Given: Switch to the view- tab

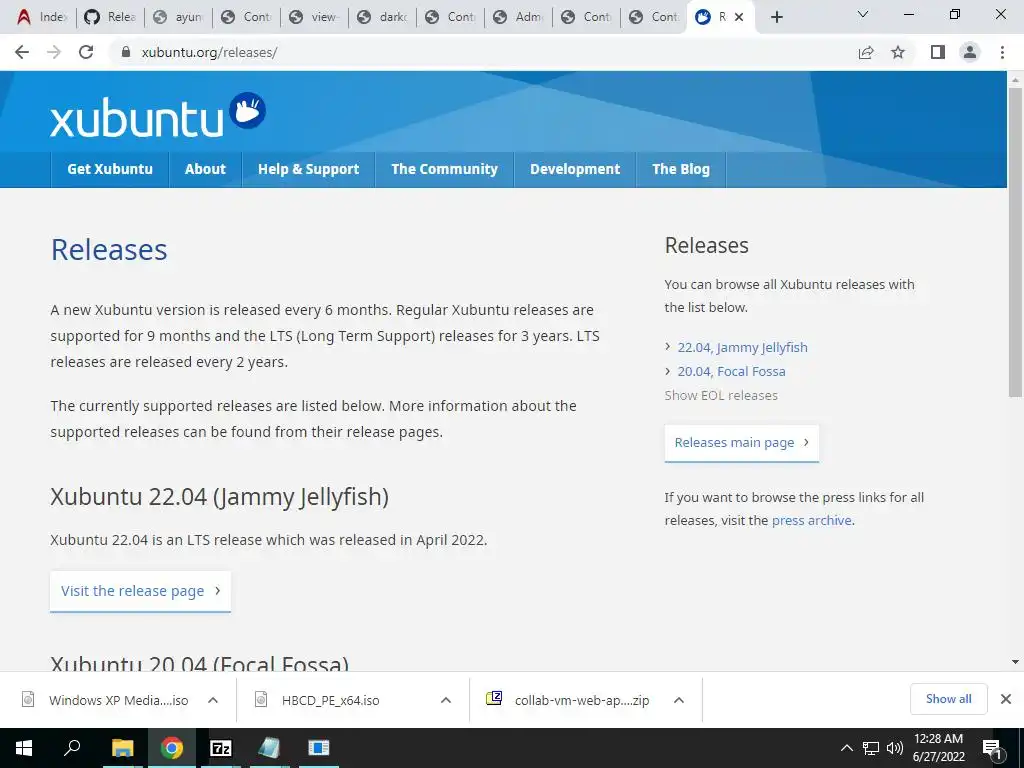Looking at the screenshot, I should [x=313, y=17].
